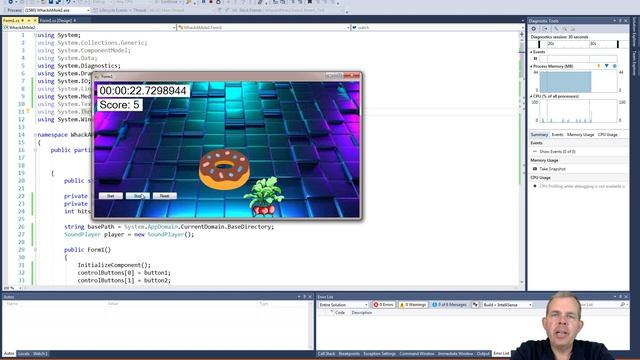Click the Take Snapshot camera icon
Viewport: 640px width, 360px height.
coord(535,169)
